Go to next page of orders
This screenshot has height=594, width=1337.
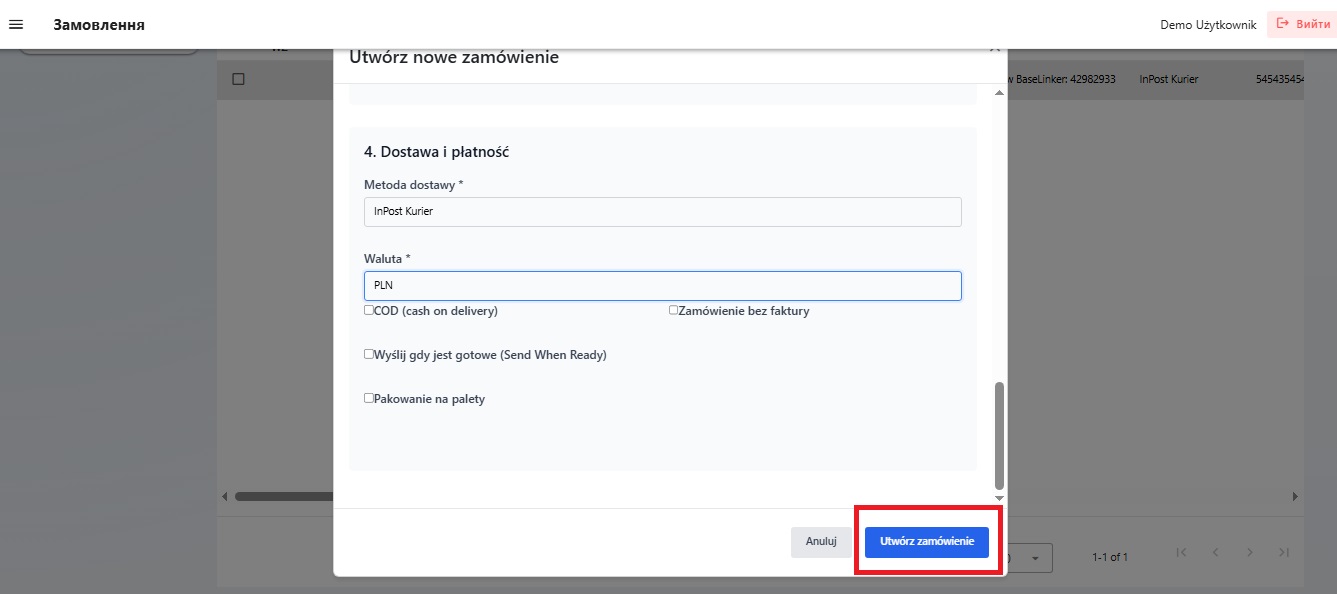coord(1250,552)
